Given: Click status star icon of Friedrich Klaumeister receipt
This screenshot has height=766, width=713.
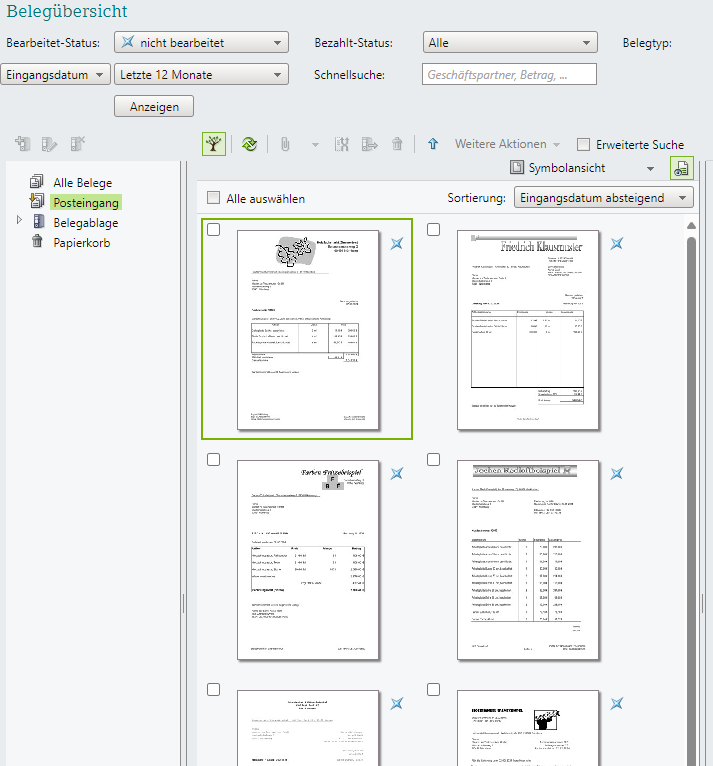Looking at the screenshot, I should [618, 243].
